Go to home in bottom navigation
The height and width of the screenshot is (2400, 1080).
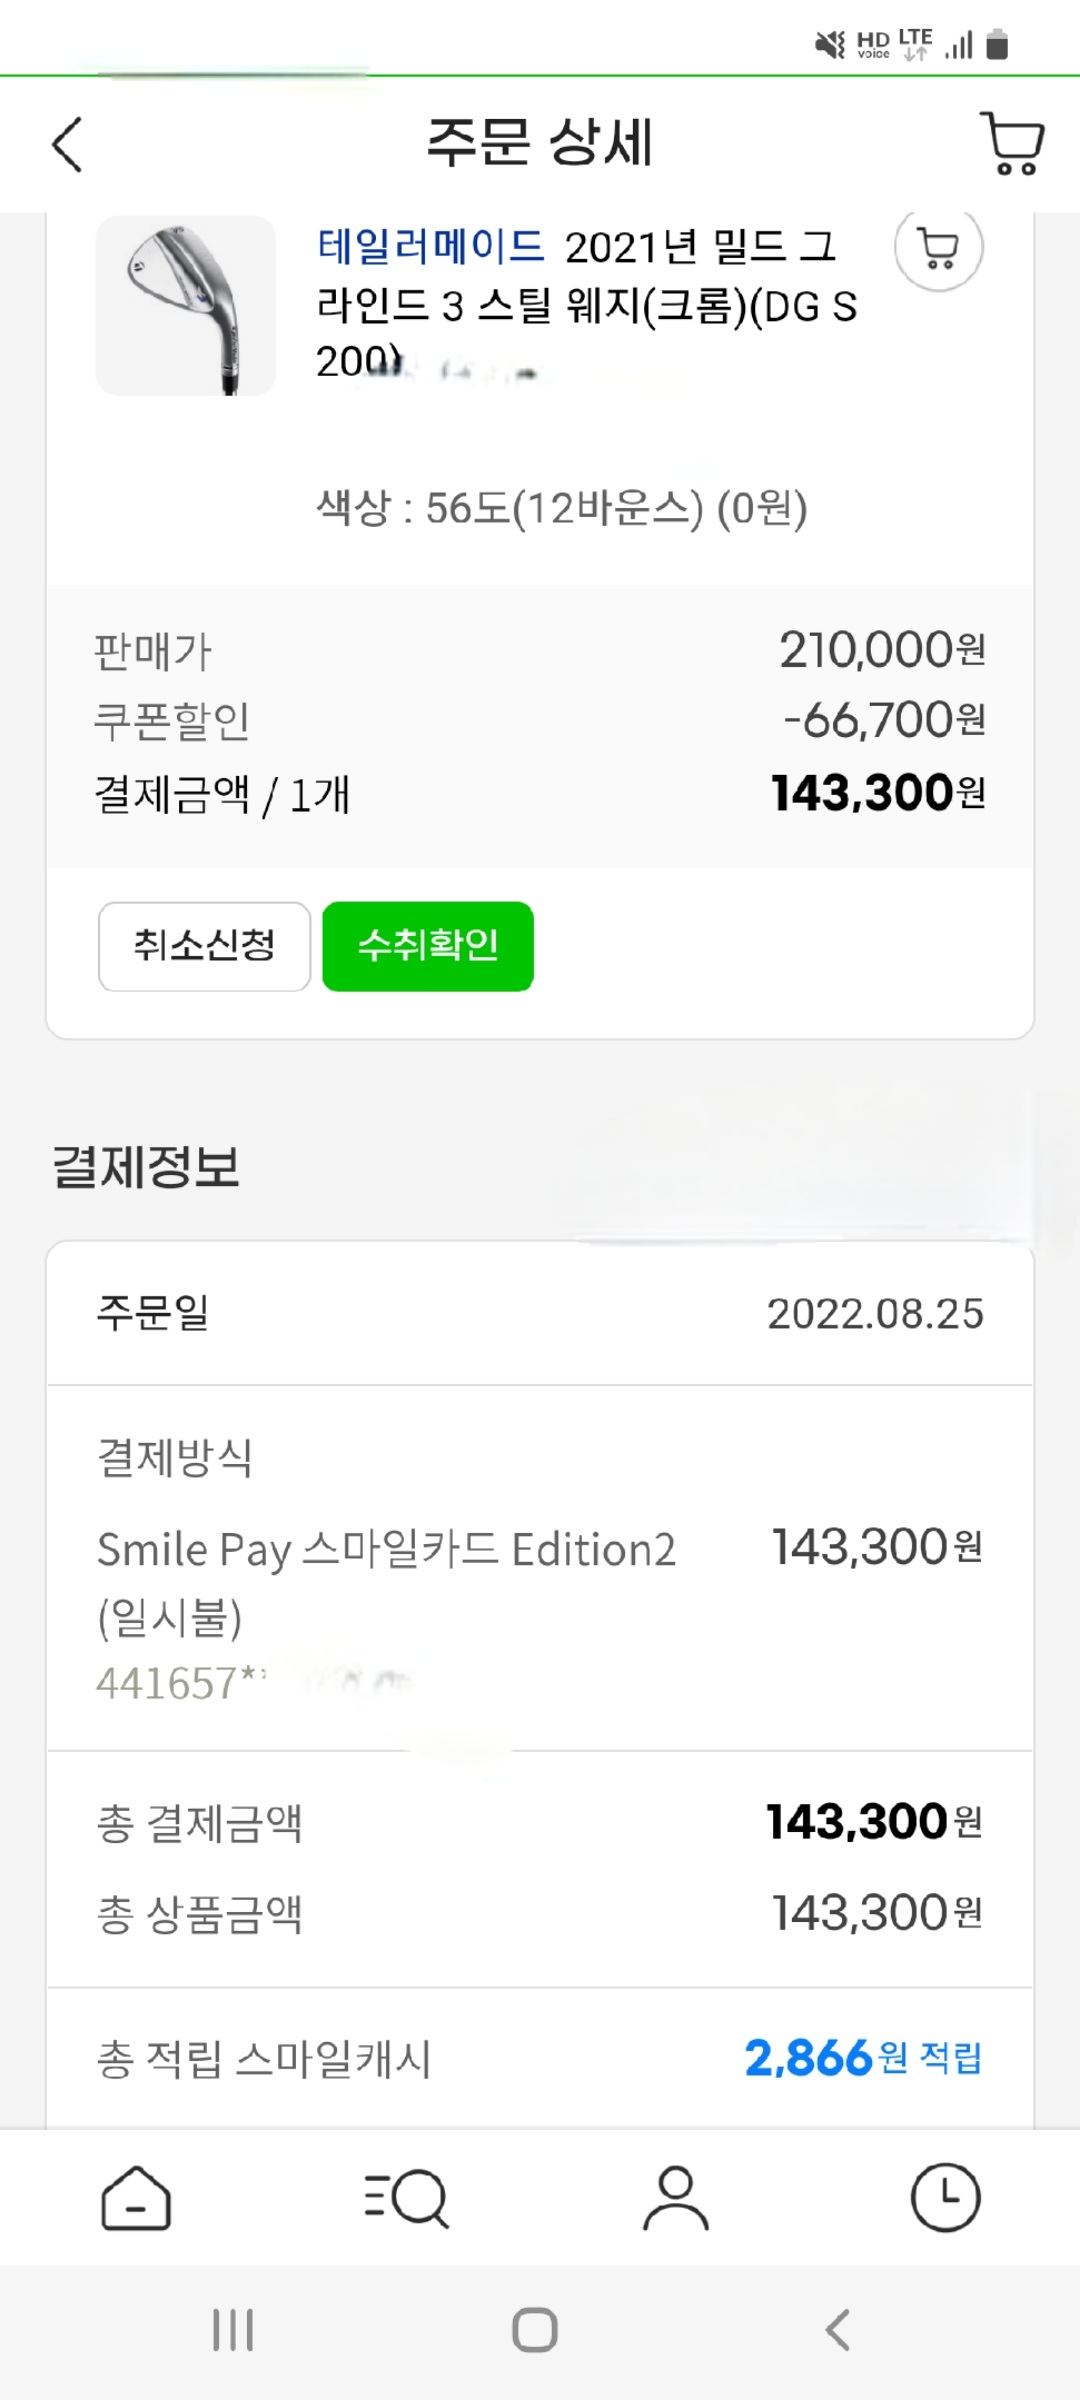tap(136, 2198)
